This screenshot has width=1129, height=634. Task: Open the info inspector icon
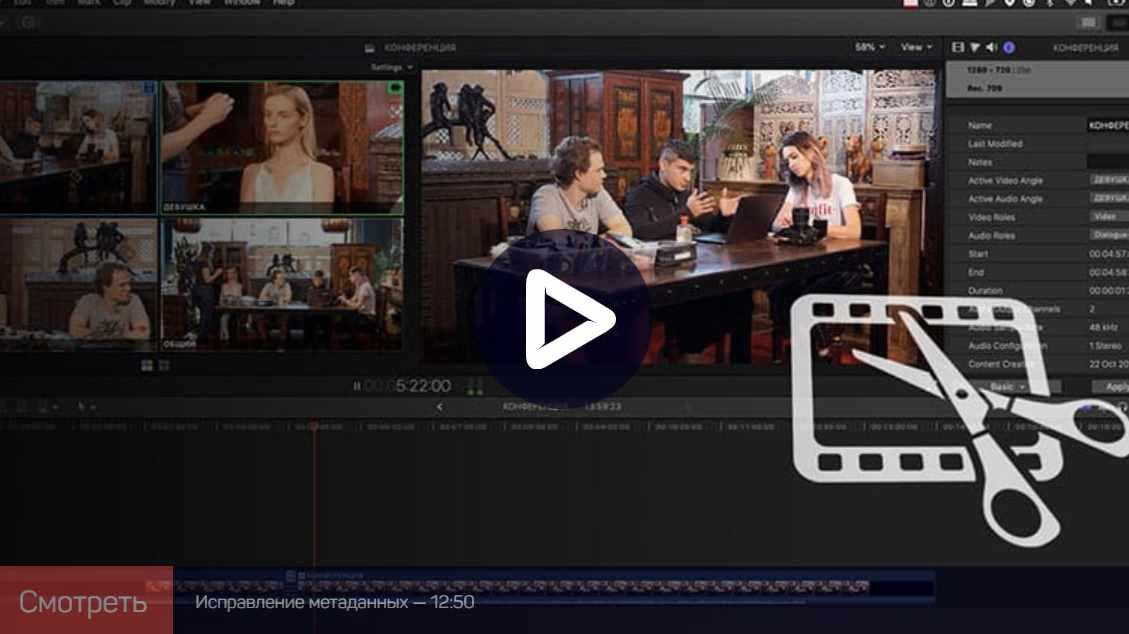[1008, 47]
